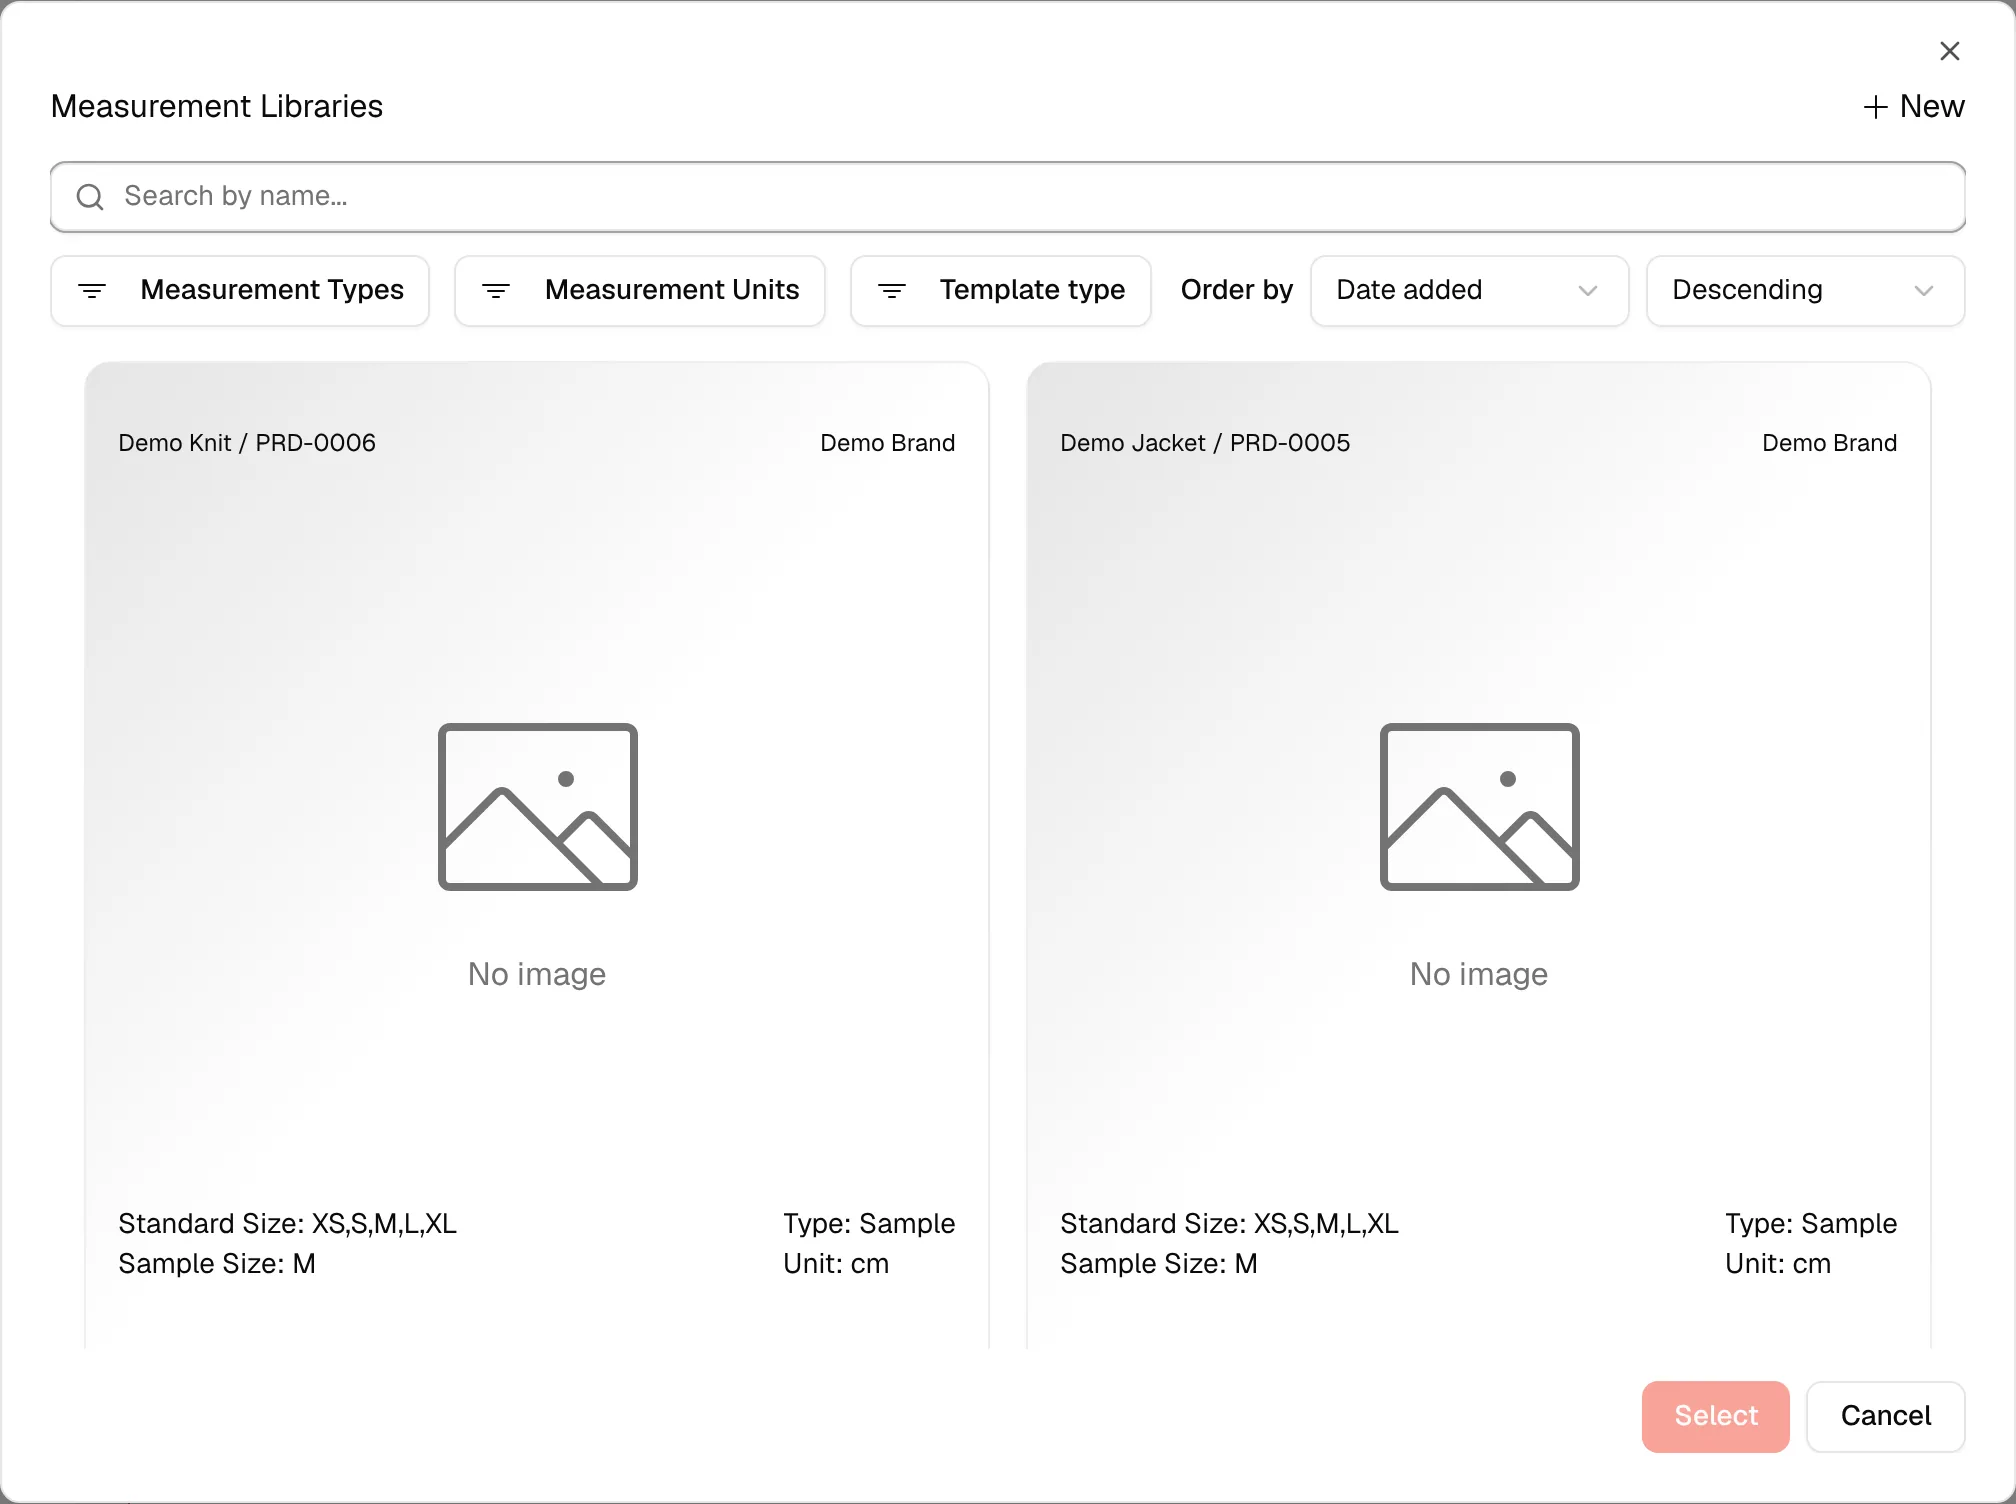Click the chevron on Descending dropdown
Viewport: 2016px width, 1504px height.
point(1924,291)
